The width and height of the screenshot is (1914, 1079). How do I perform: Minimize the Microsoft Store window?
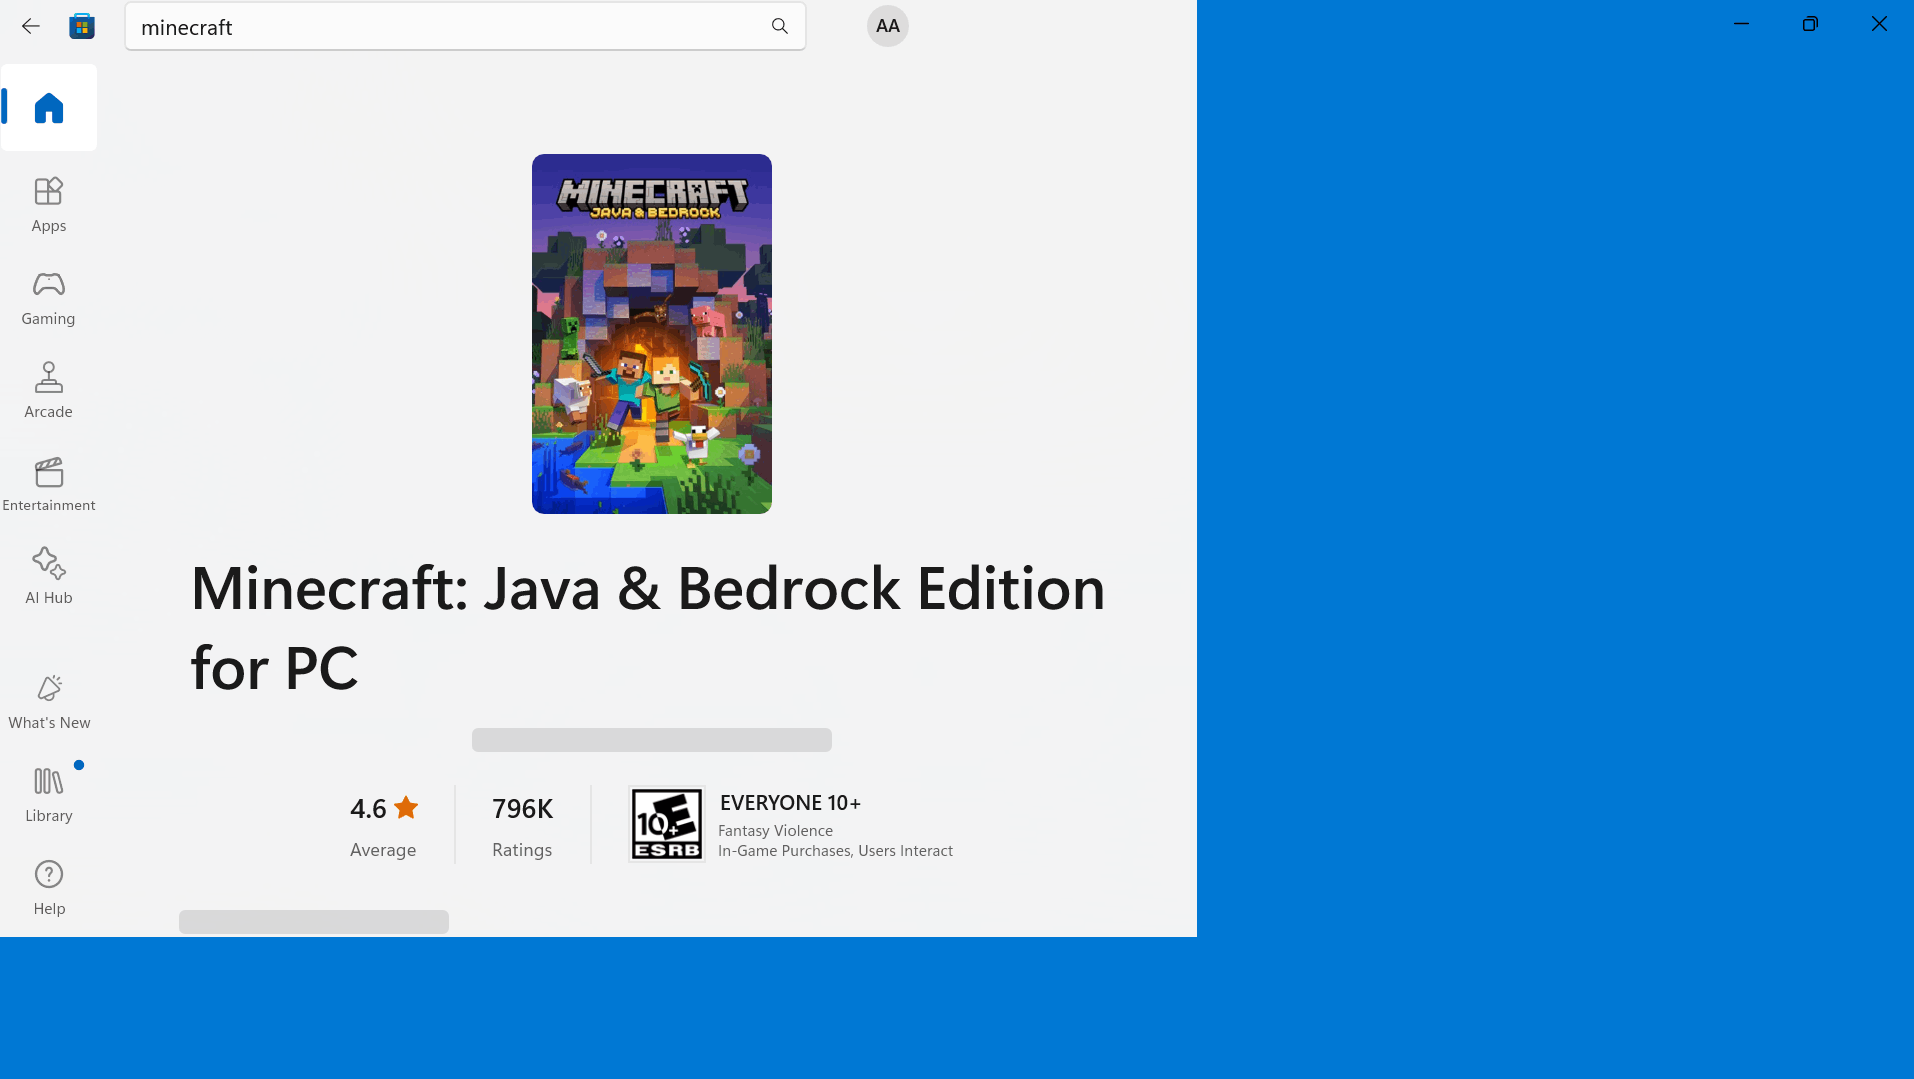coord(1741,24)
